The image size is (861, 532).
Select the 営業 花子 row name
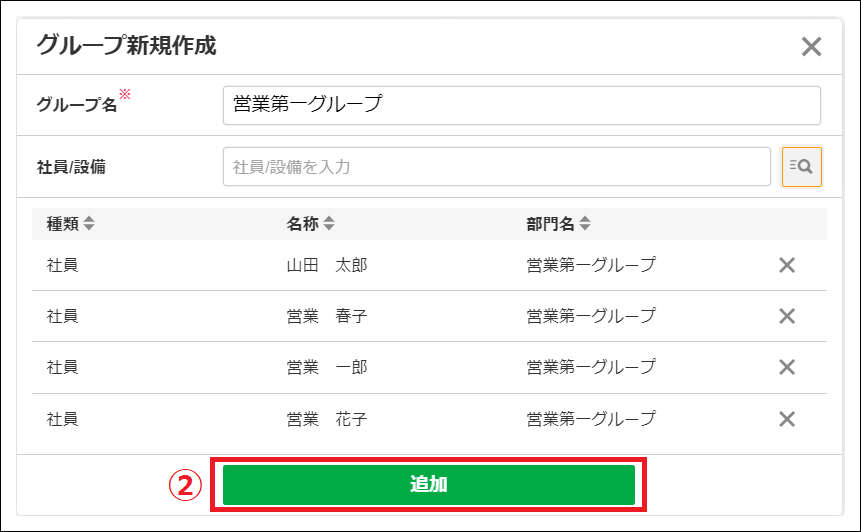(327, 419)
